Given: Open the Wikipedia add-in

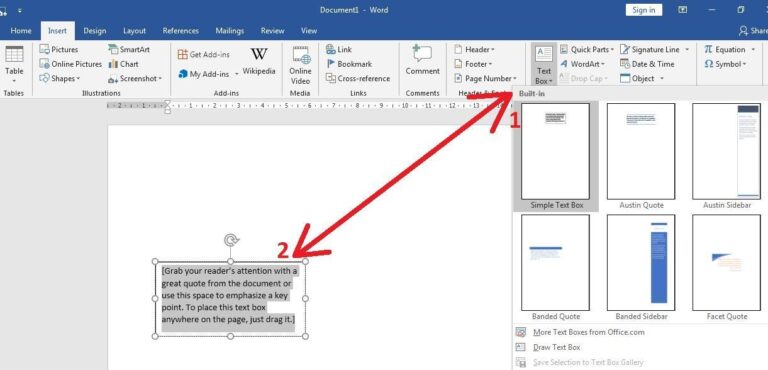Looking at the screenshot, I should pyautogui.click(x=259, y=62).
